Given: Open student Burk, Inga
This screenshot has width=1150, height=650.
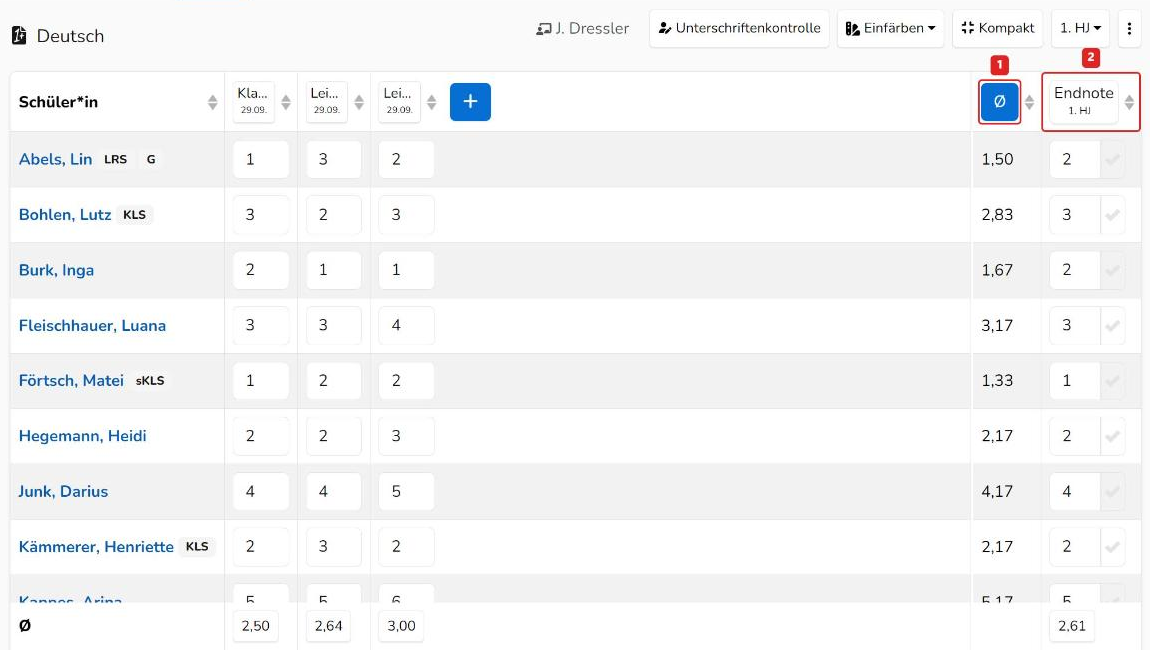Looking at the screenshot, I should 56,270.
